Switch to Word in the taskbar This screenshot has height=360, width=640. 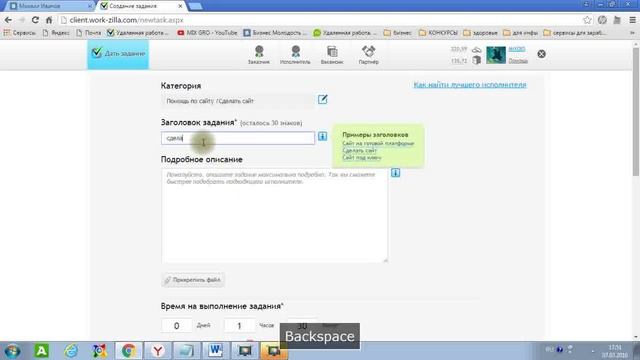tap(215, 351)
